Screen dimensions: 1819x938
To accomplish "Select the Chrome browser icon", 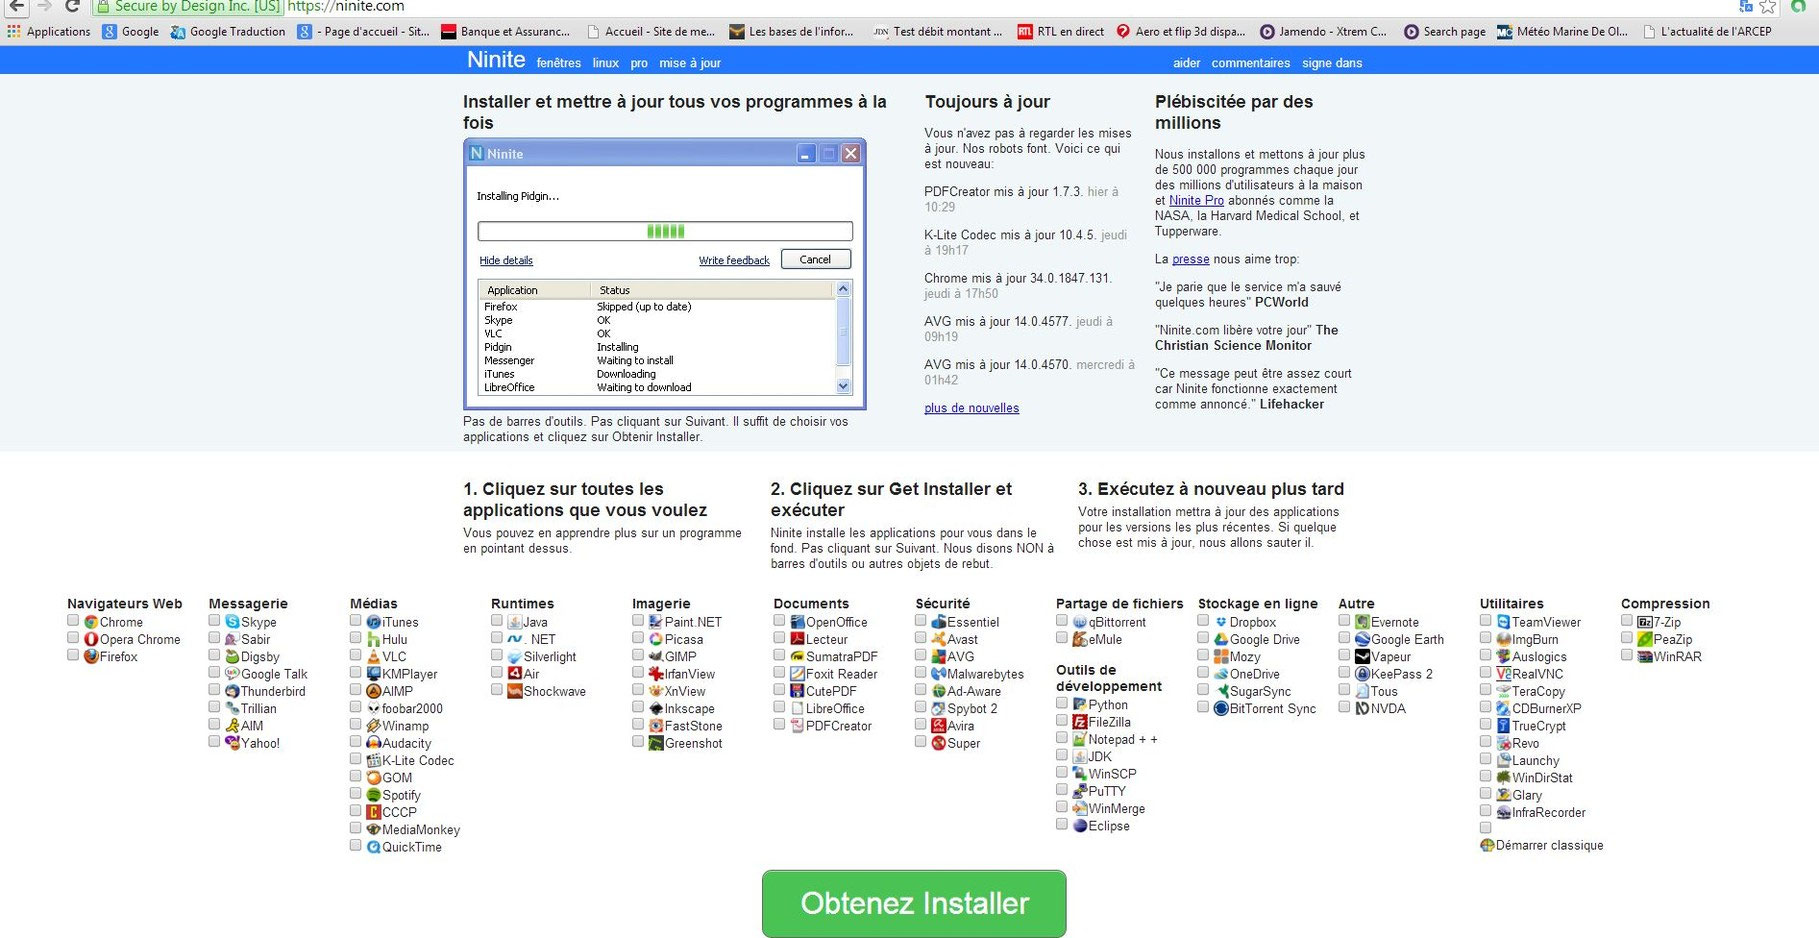I will click(94, 621).
